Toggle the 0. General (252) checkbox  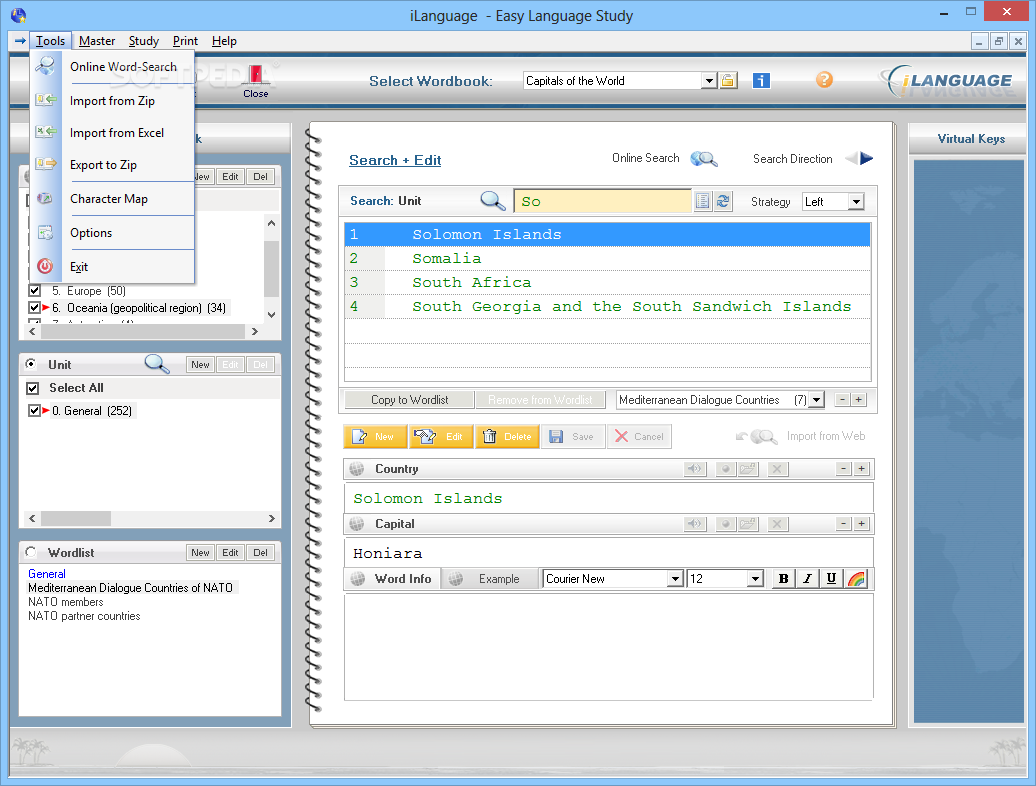coord(34,411)
